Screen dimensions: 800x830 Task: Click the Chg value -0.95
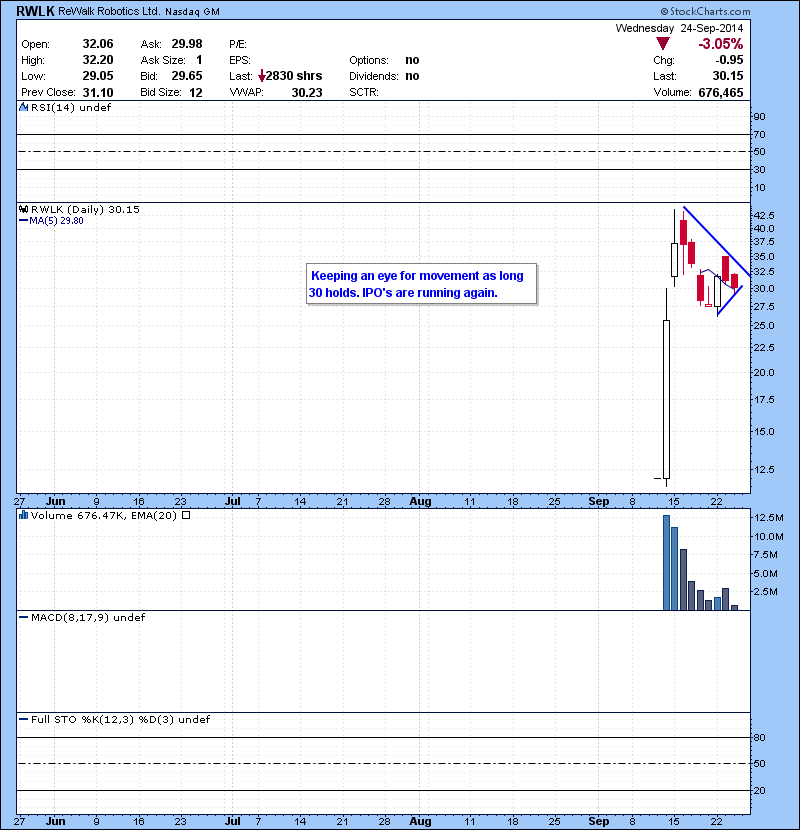(729, 60)
